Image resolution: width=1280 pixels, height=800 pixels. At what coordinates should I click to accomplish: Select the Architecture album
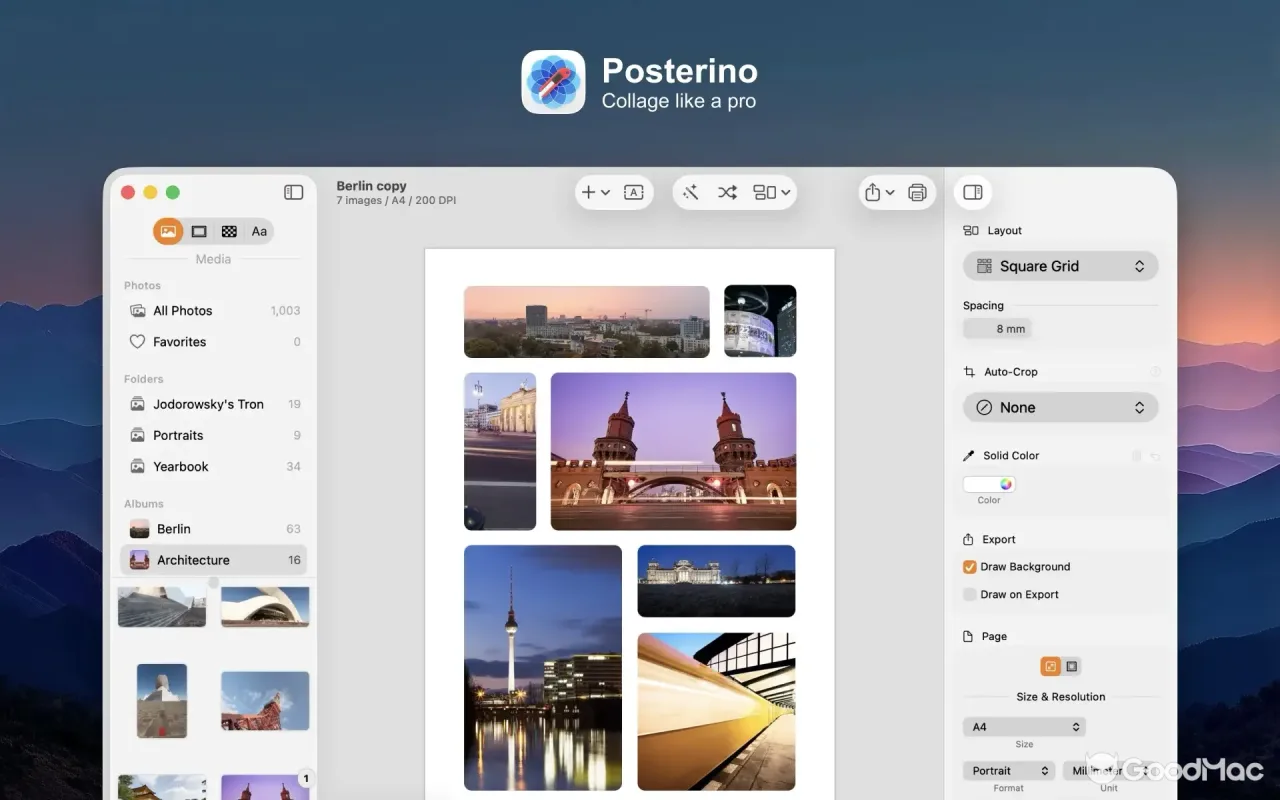214,560
